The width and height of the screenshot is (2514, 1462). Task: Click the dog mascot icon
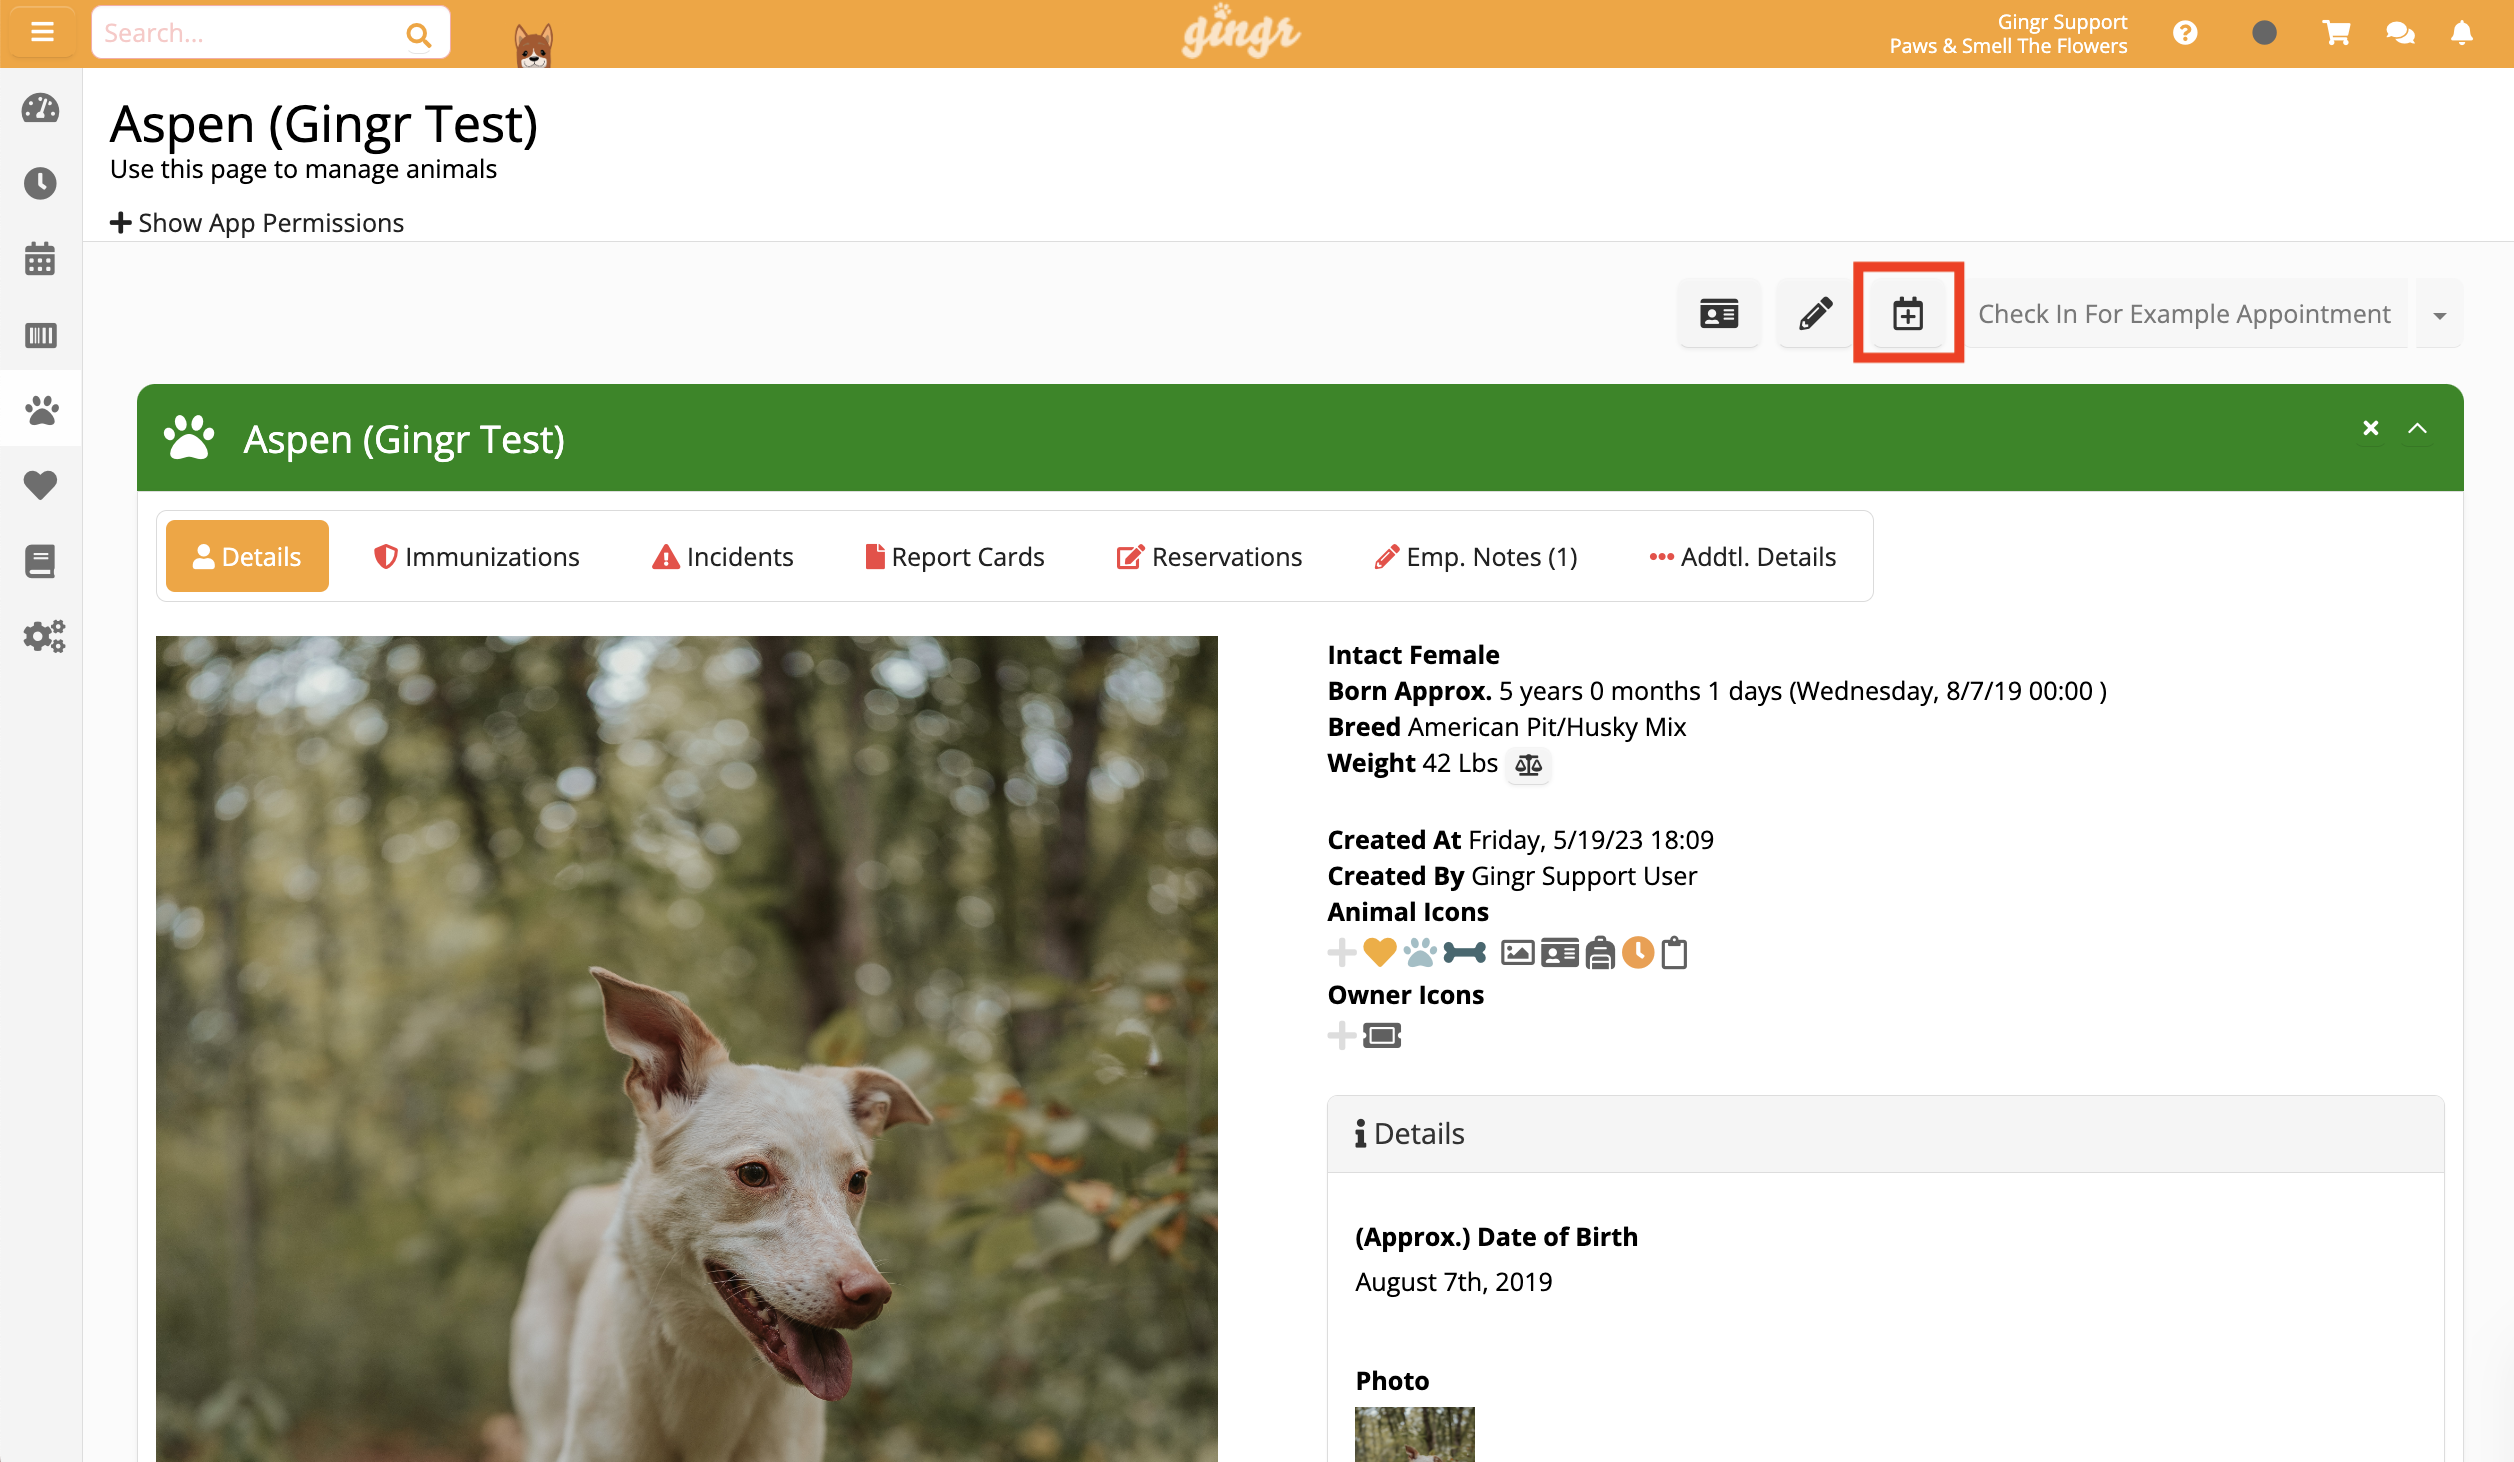coord(534,45)
